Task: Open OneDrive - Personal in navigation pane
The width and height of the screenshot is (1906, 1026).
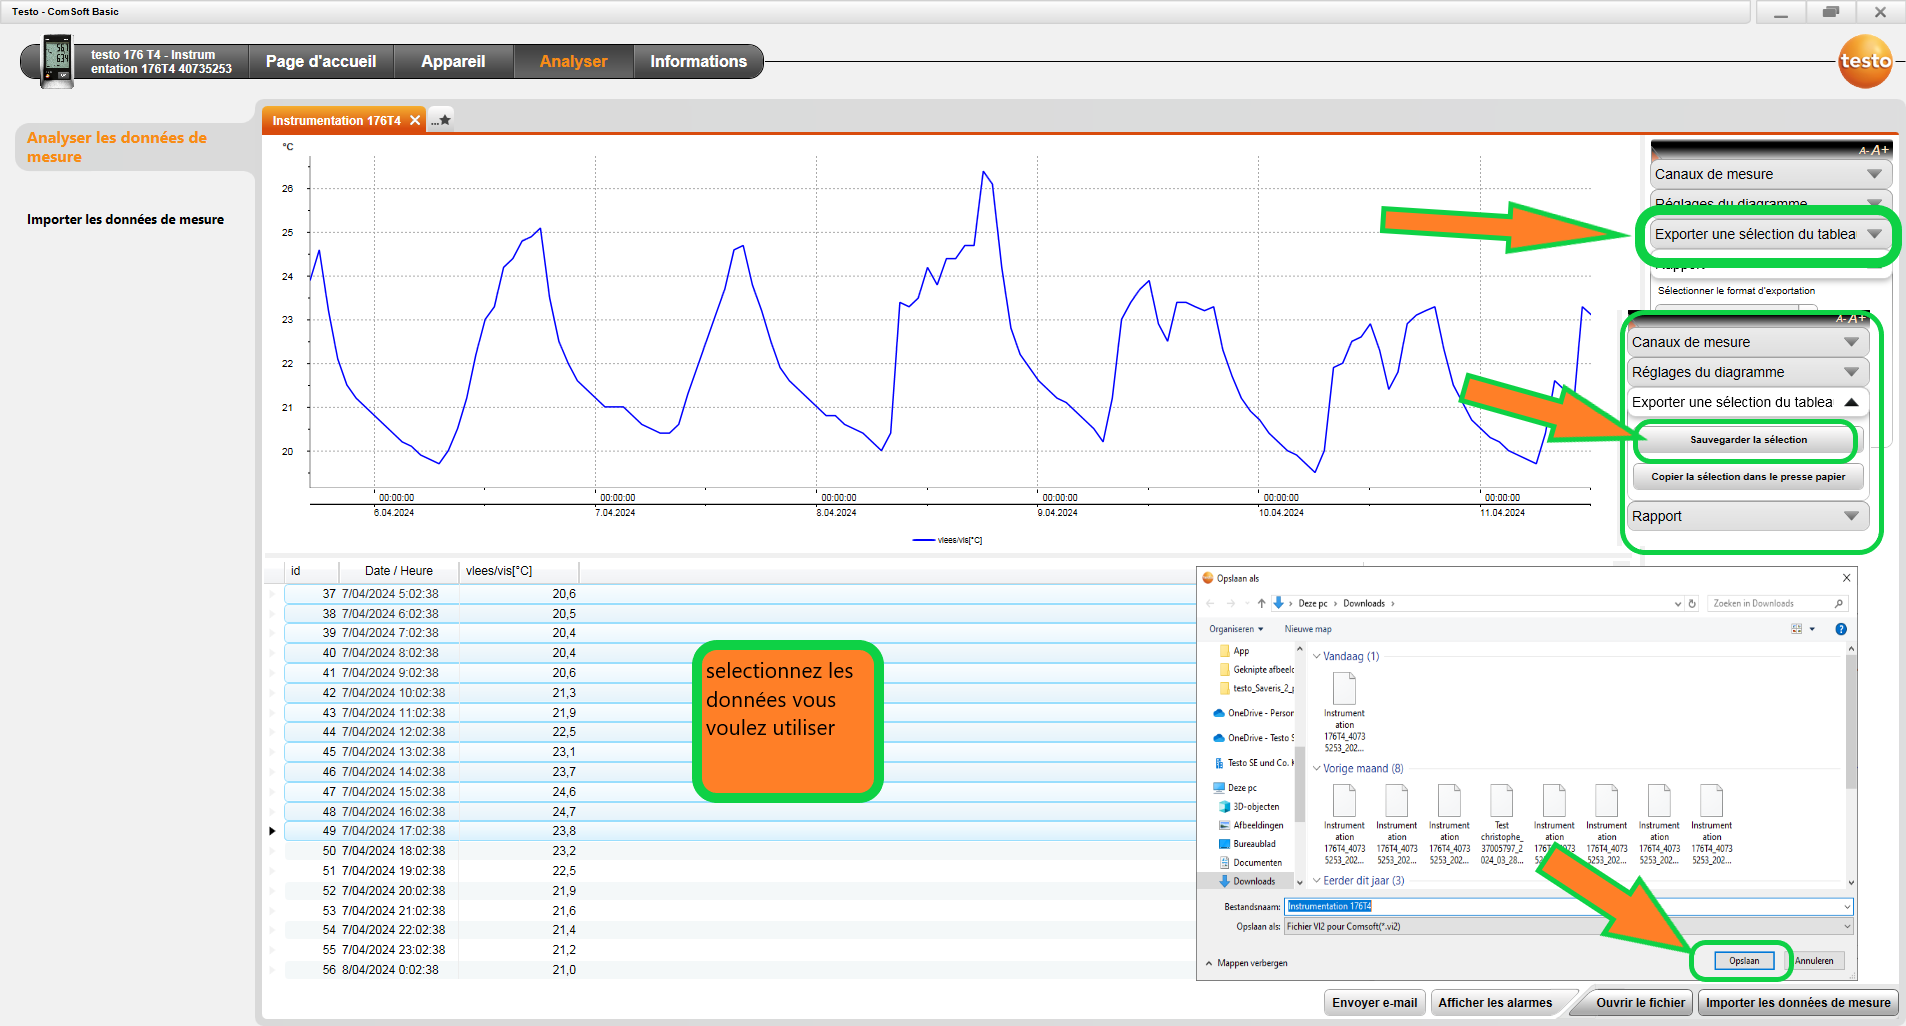Action: (x=1253, y=713)
